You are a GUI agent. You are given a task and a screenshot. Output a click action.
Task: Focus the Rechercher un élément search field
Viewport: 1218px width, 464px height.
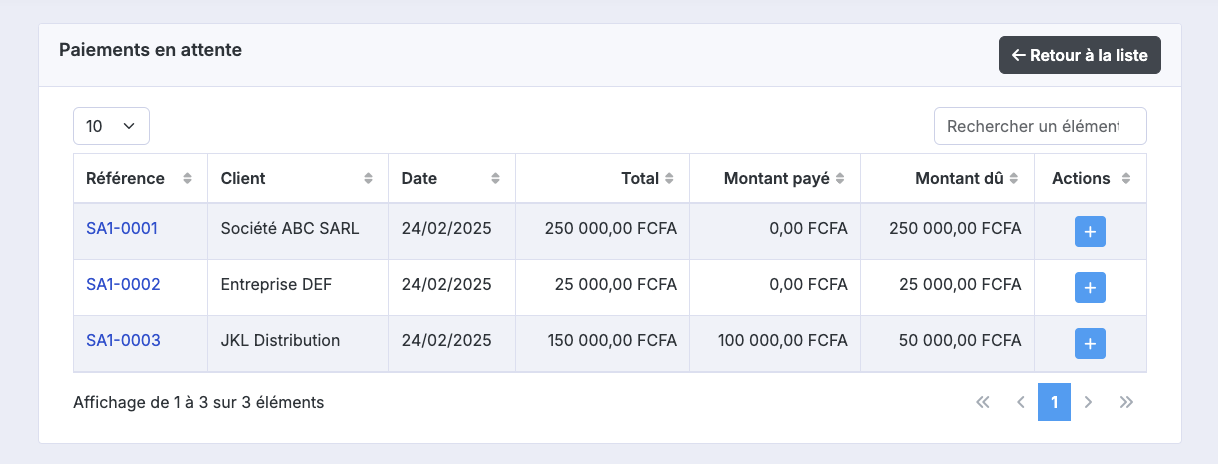click(x=1040, y=126)
